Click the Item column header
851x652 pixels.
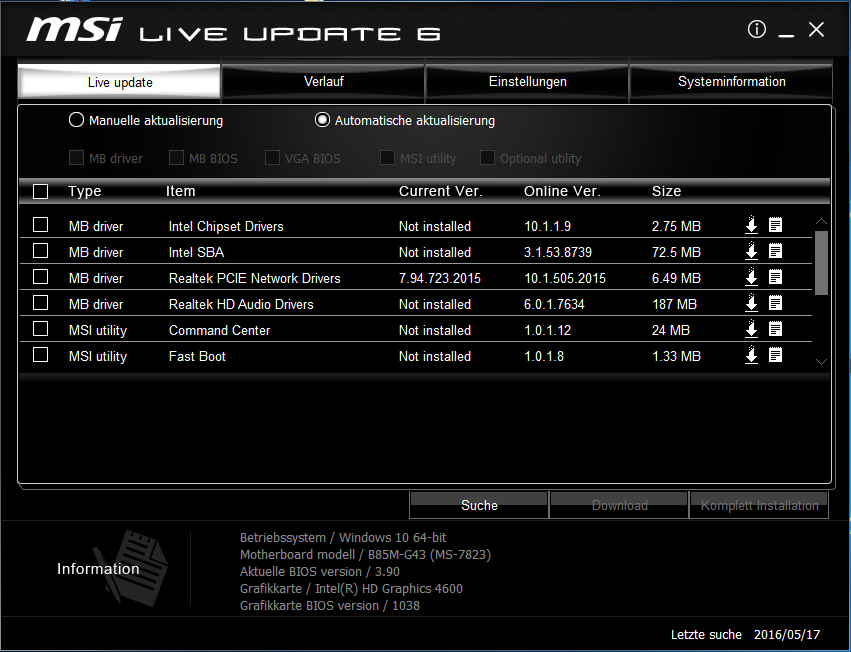(x=180, y=191)
